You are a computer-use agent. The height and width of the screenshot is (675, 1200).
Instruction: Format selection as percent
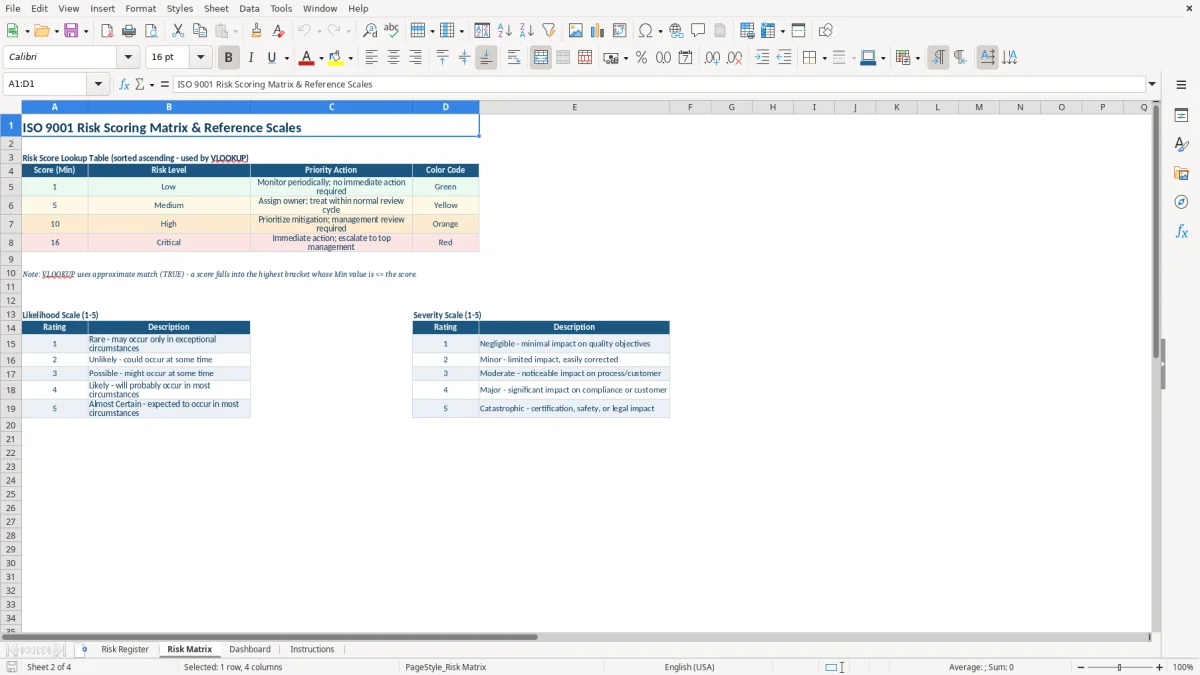pos(641,58)
